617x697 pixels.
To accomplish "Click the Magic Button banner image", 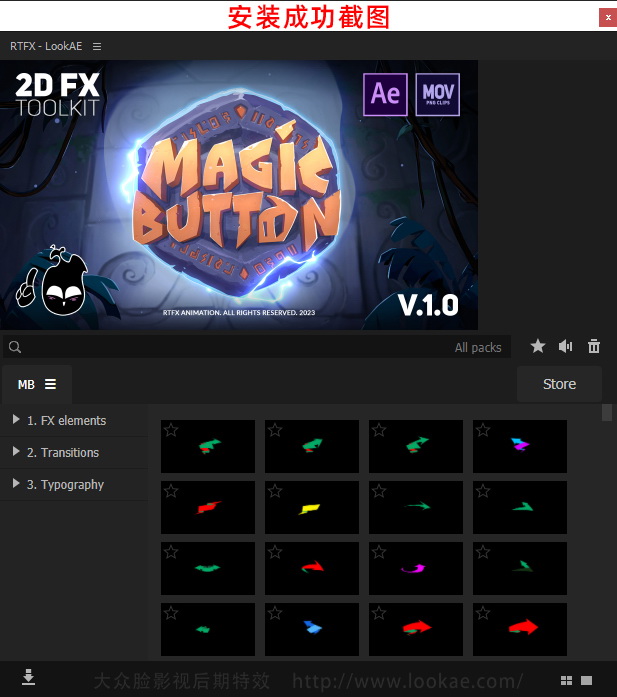I will pos(239,195).
